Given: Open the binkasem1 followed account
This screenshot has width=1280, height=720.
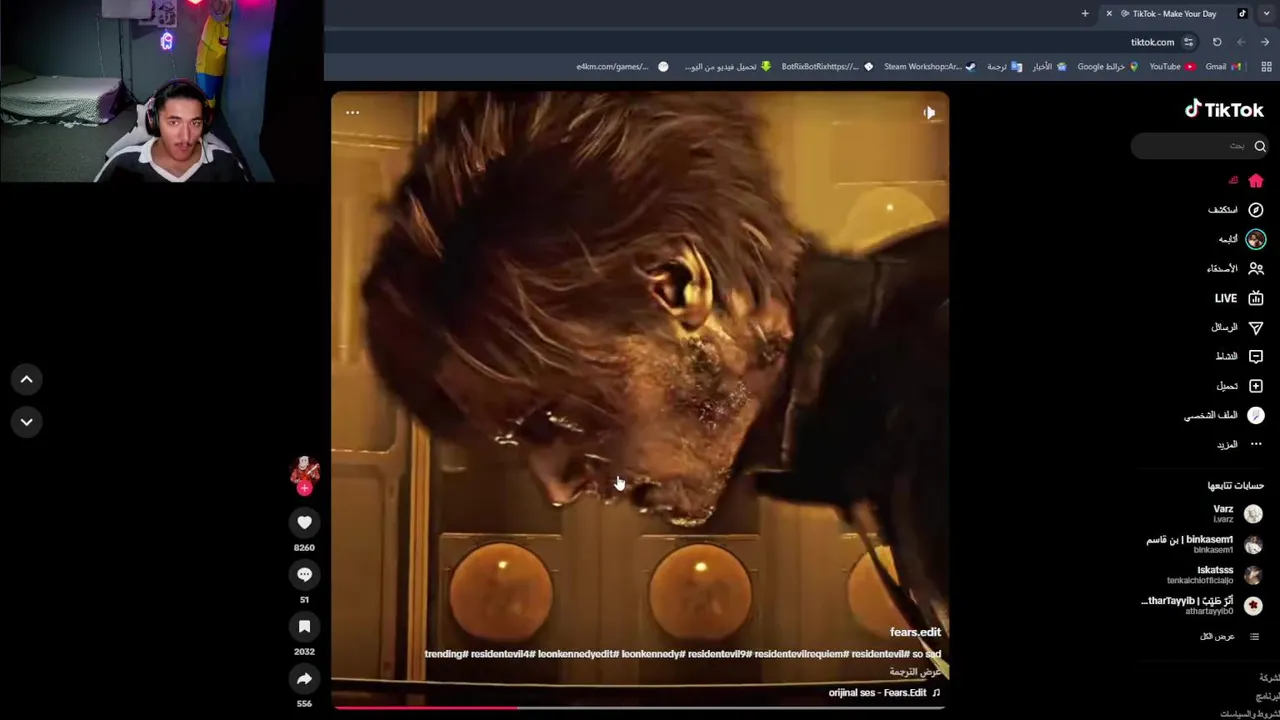Looking at the screenshot, I should 1204,544.
